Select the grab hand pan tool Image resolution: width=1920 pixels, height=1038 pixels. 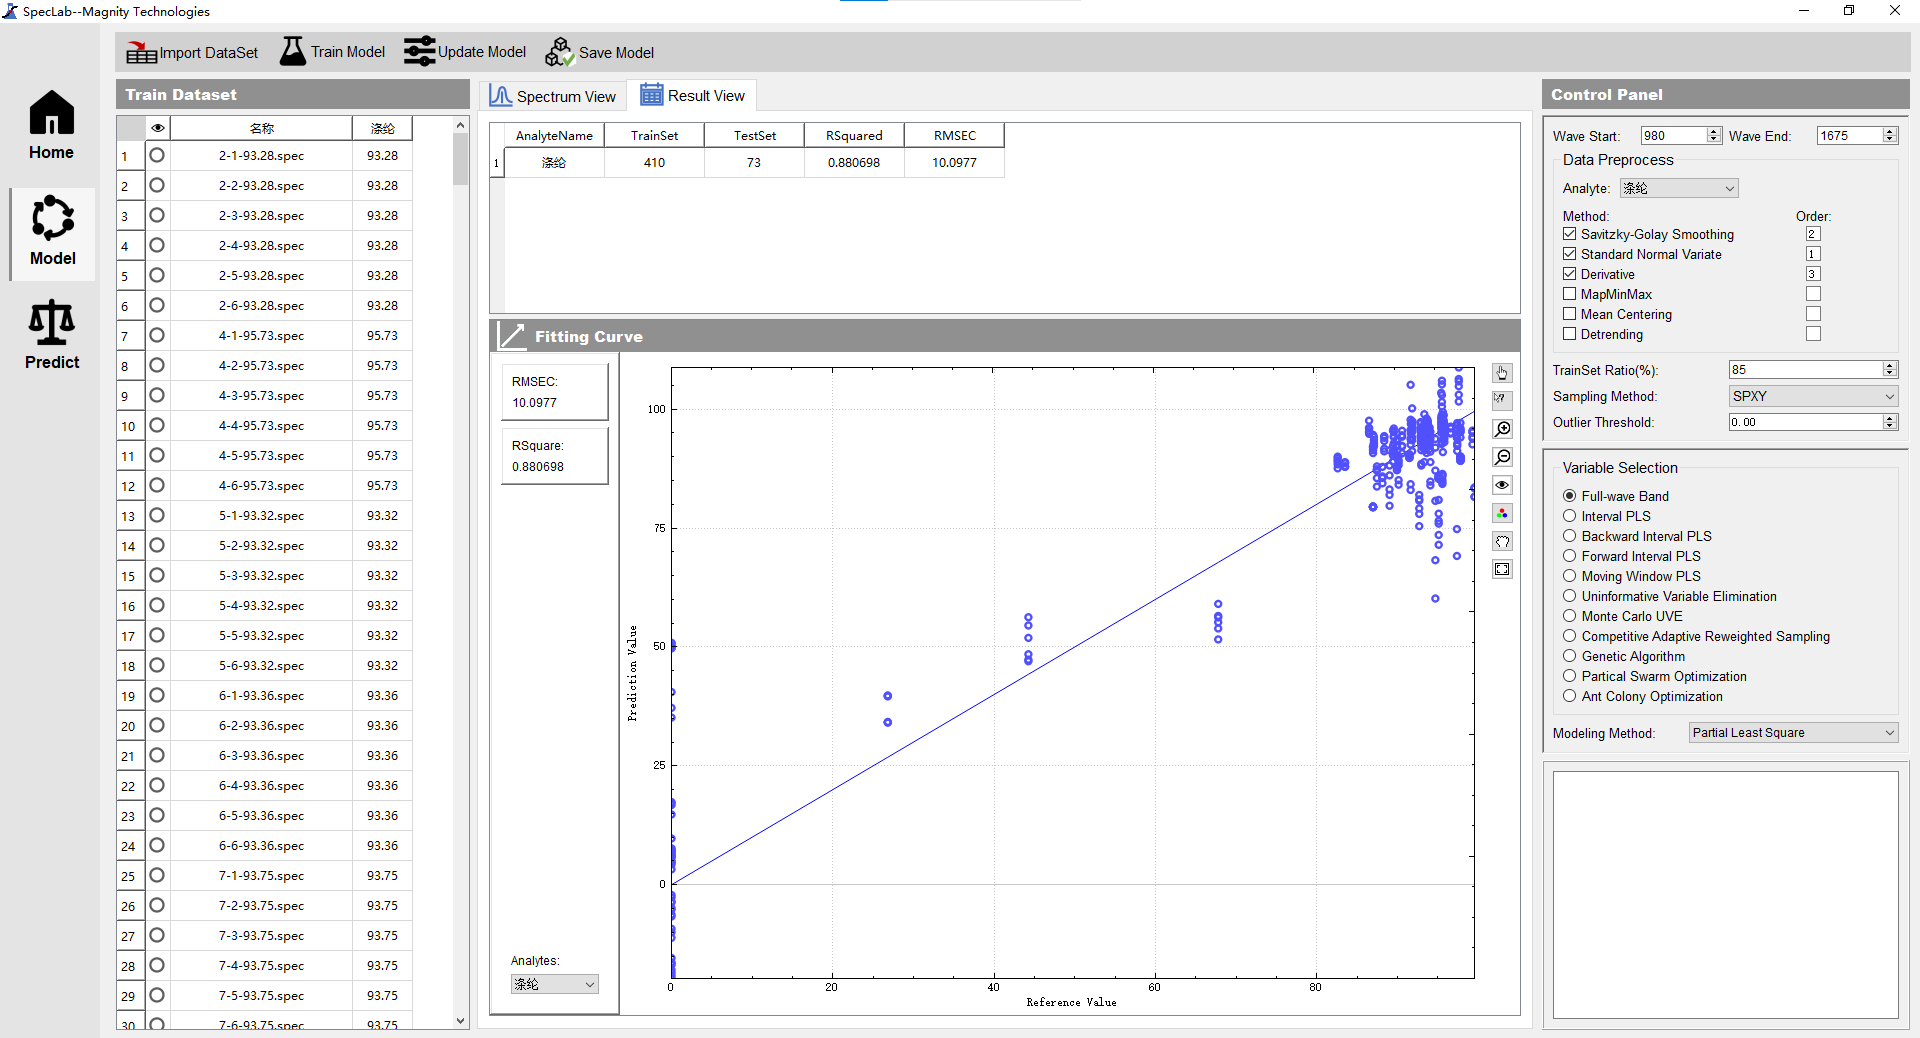[1502, 541]
